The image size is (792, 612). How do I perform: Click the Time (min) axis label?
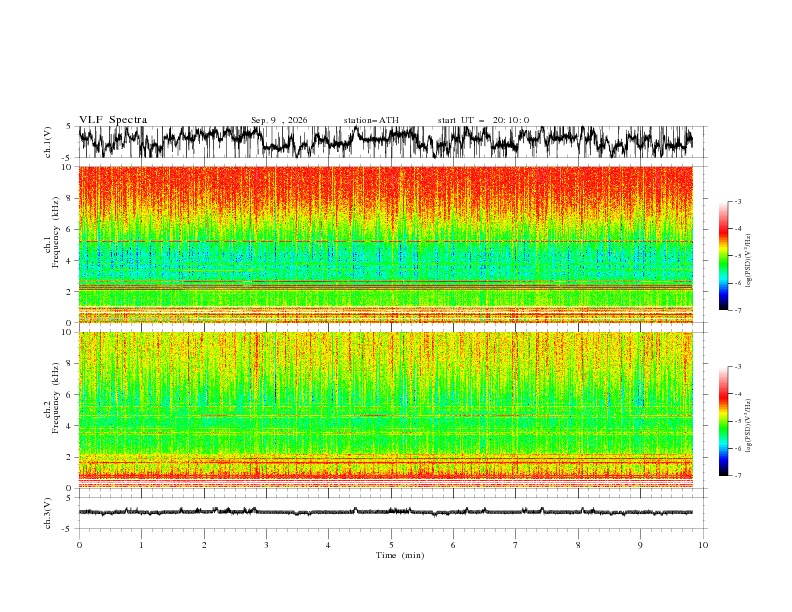400,555
